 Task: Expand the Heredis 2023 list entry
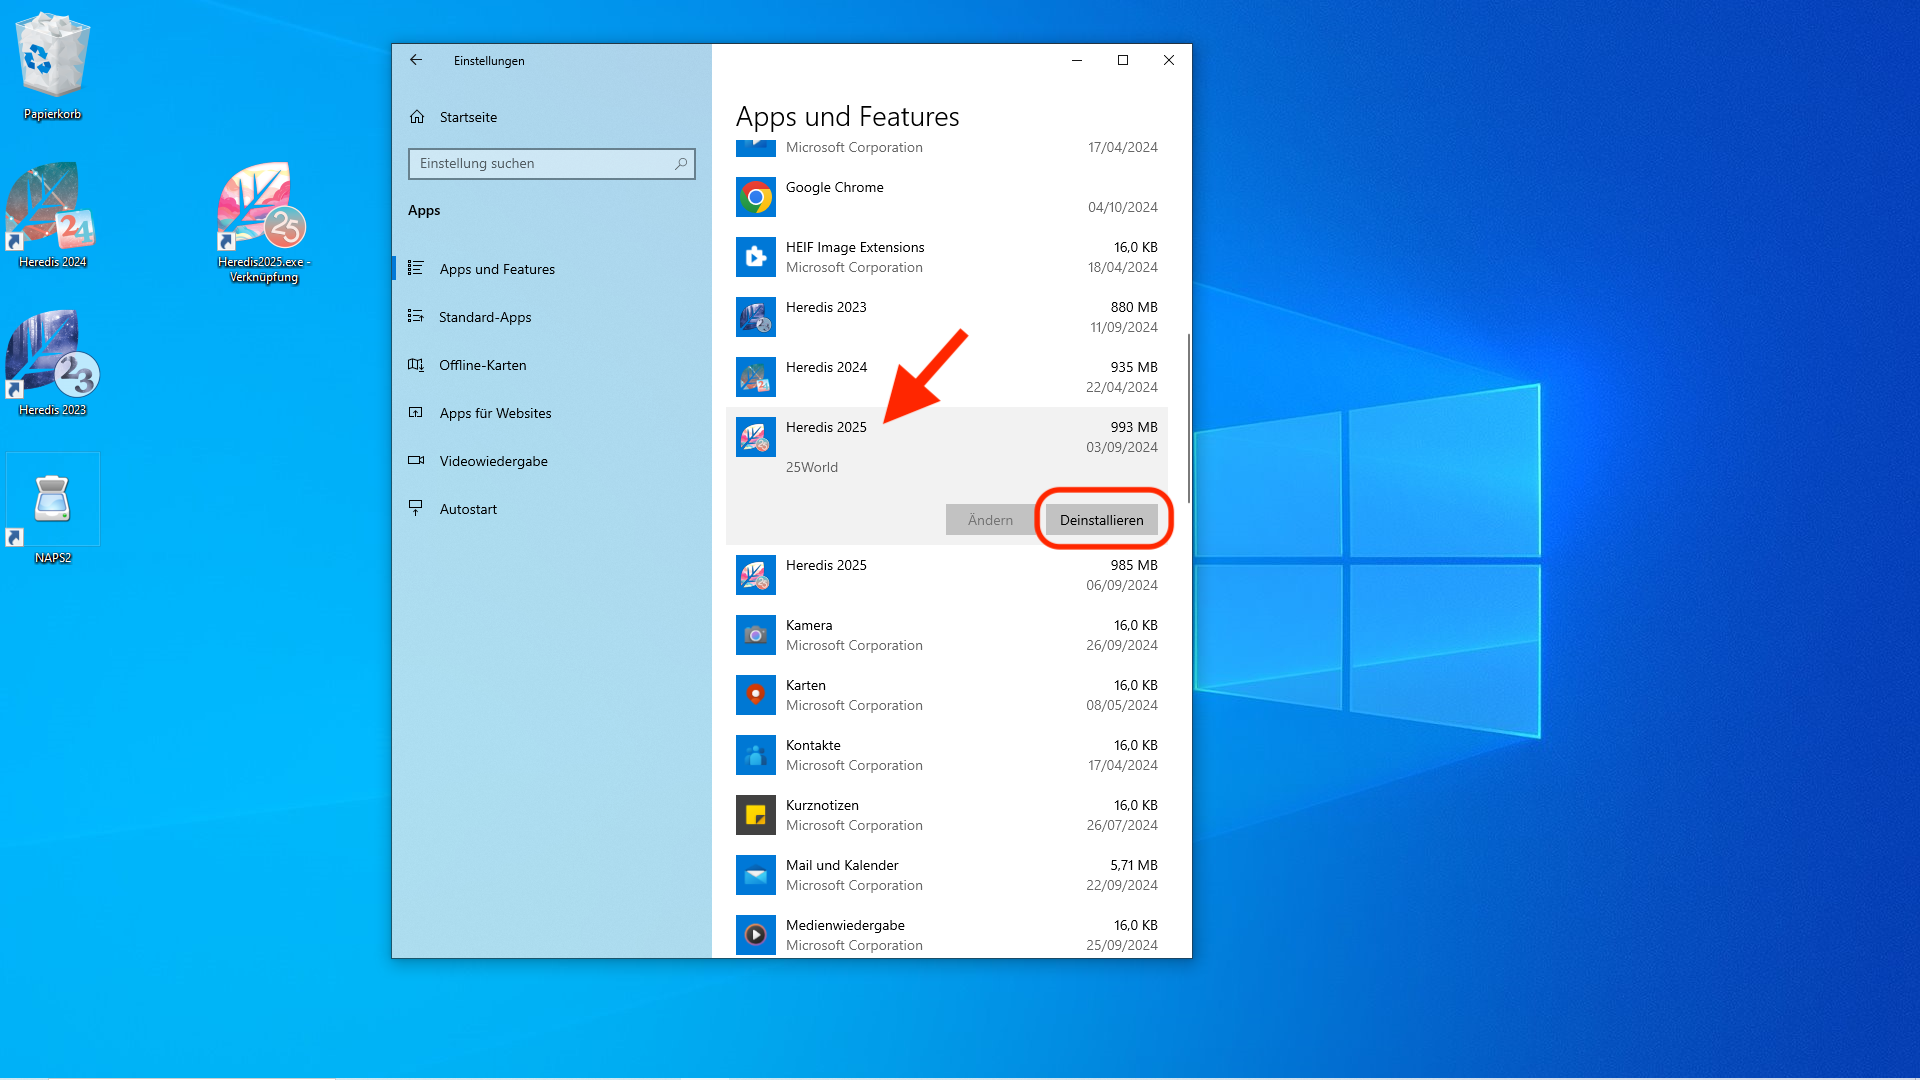900,317
